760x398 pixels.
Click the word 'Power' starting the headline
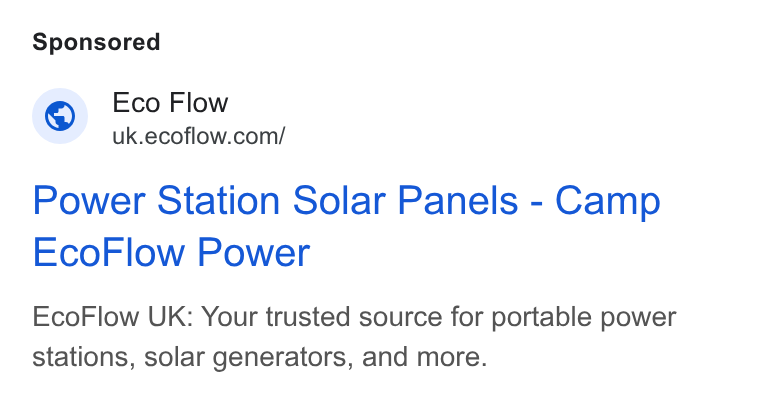[89, 200]
